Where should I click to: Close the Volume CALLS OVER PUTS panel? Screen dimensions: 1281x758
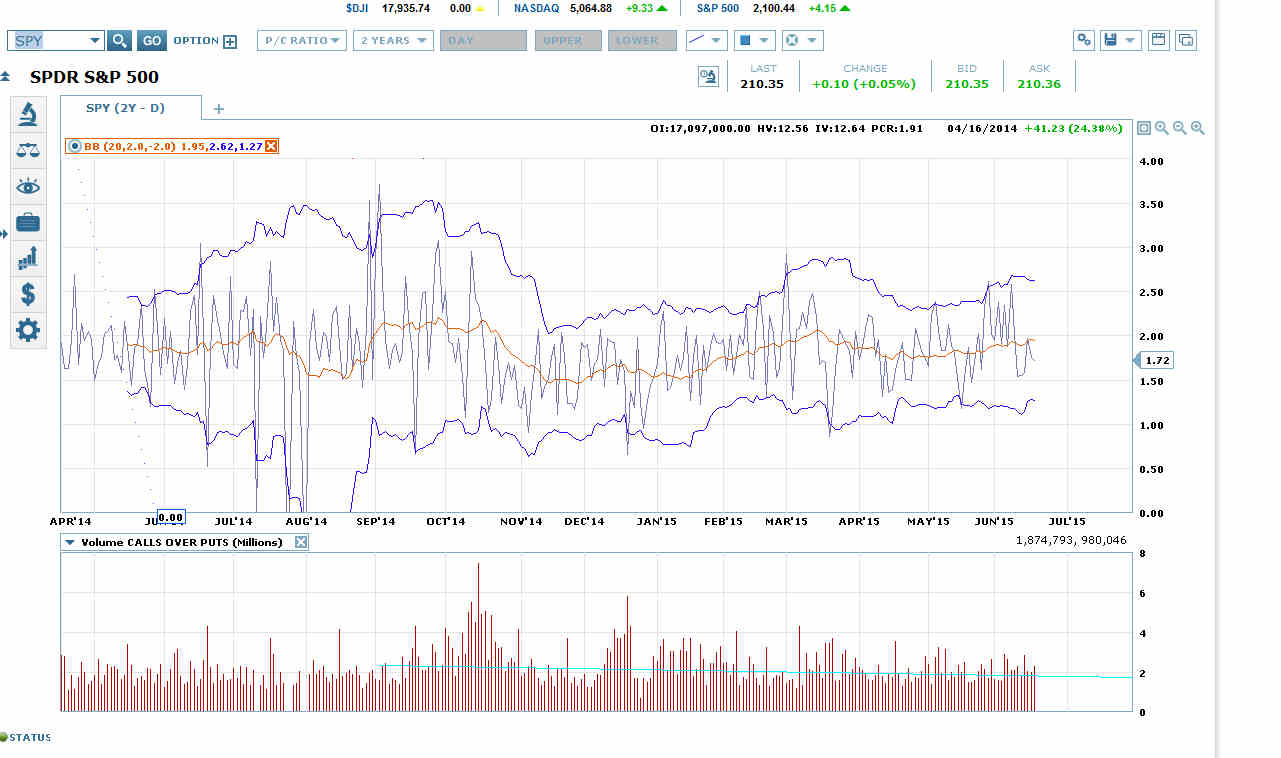point(301,542)
